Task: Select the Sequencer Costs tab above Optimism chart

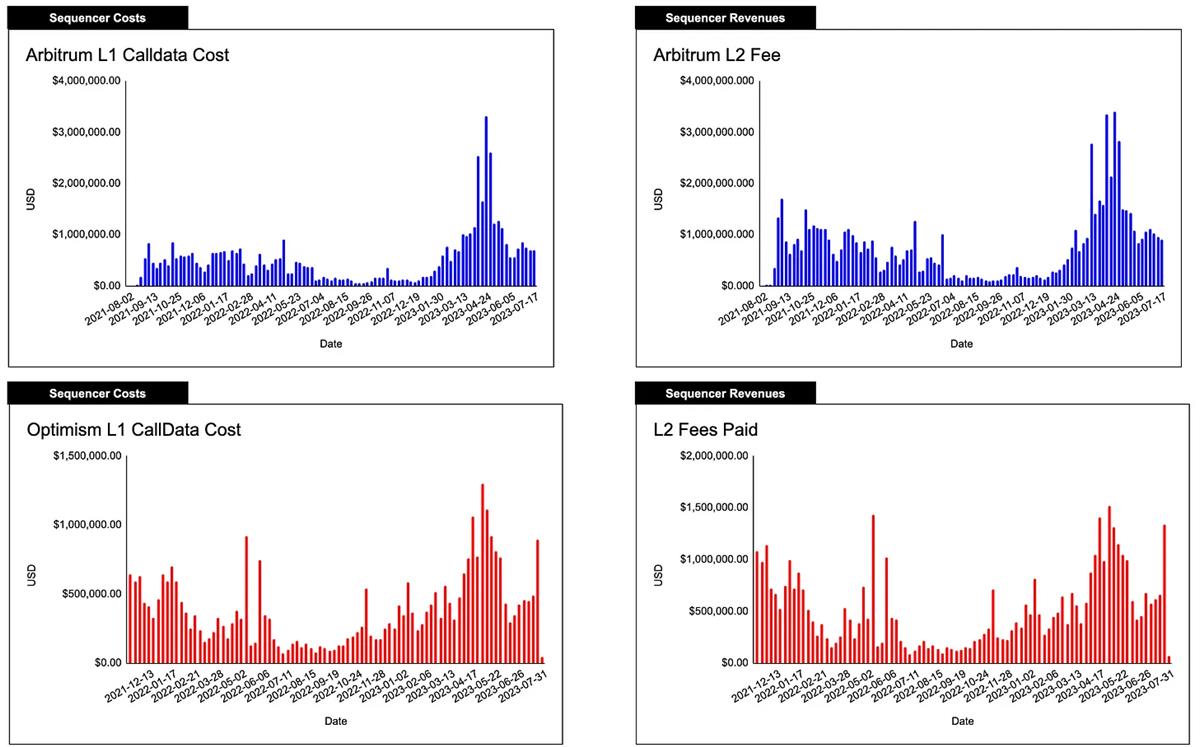Action: click(97, 393)
